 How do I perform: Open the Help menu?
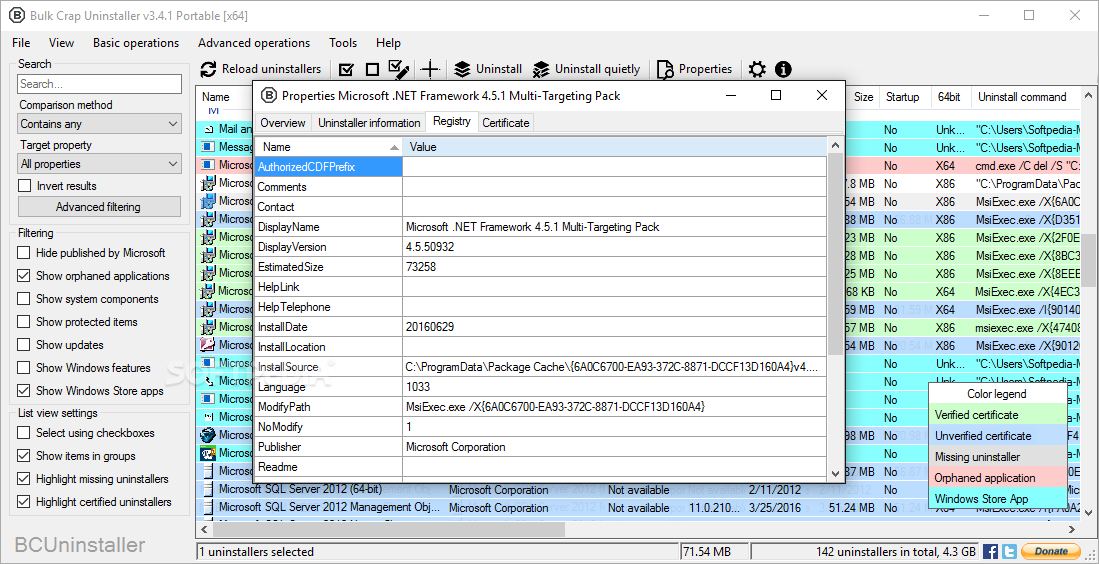[388, 43]
